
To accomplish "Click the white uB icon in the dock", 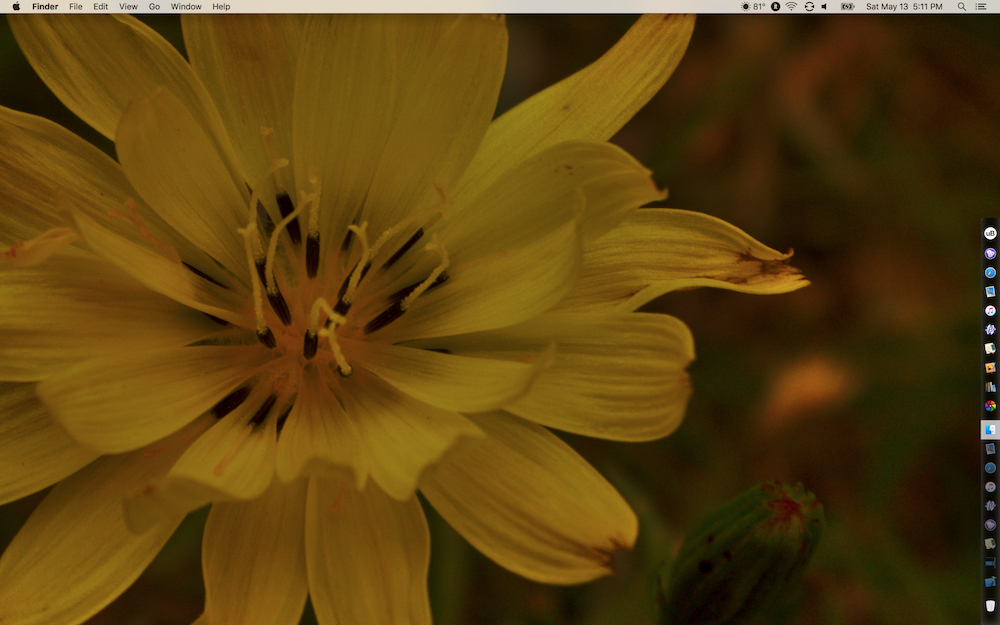I will (990, 233).
